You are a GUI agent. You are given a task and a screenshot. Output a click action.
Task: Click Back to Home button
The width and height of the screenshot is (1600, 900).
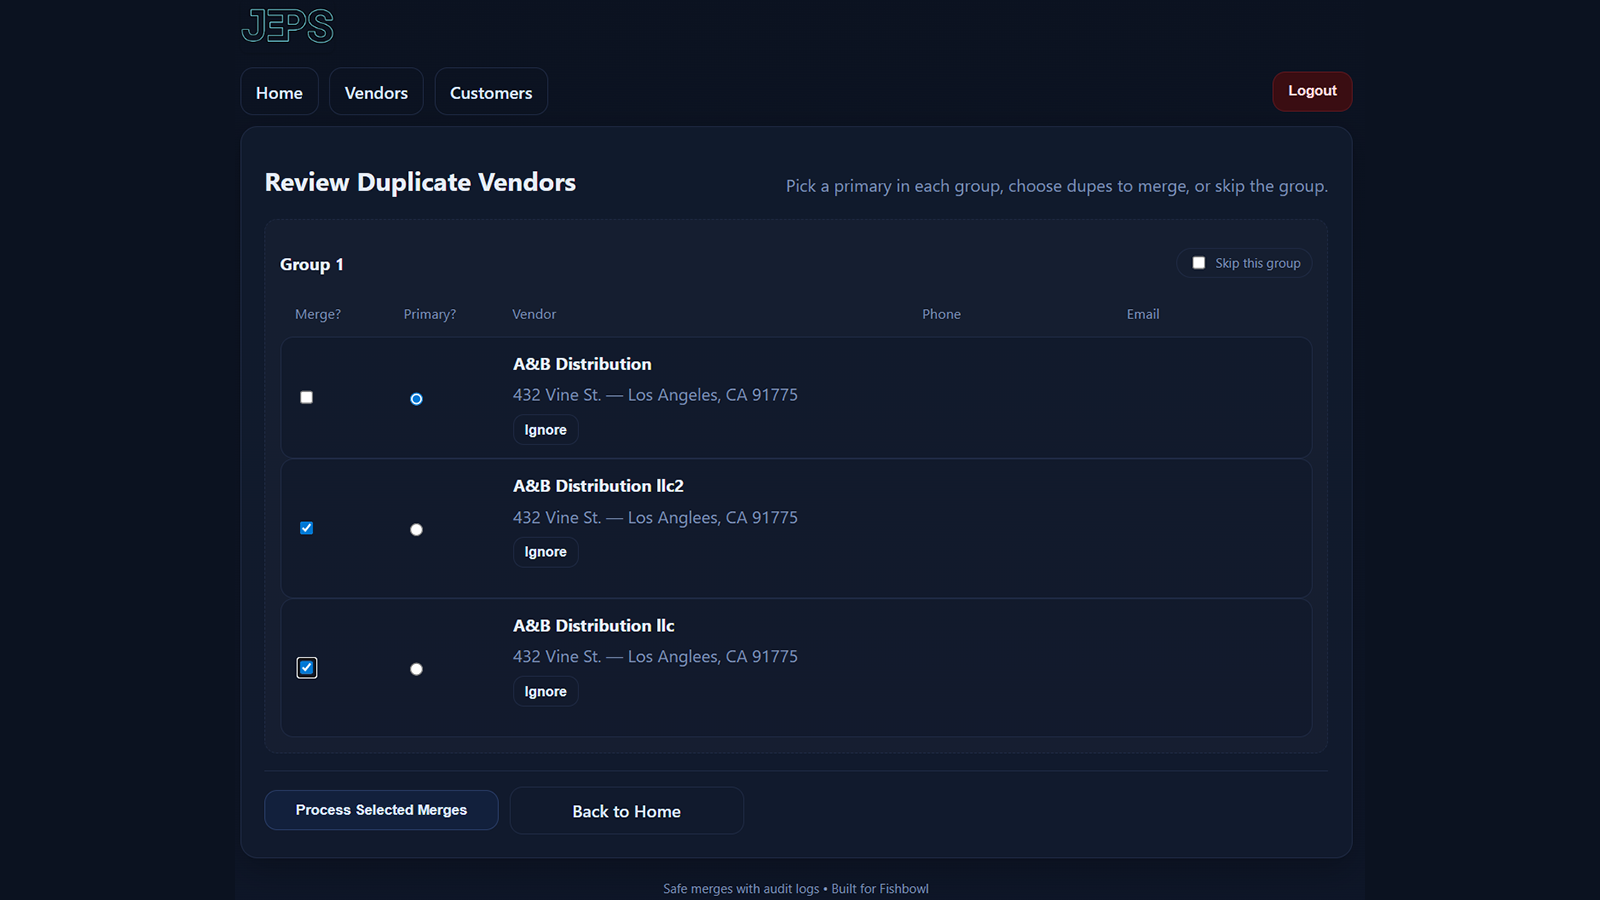[x=626, y=811]
